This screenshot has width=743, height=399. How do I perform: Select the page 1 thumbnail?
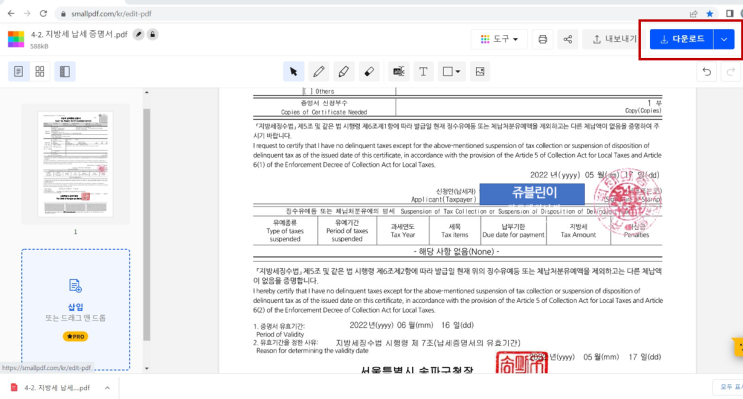[x=75, y=164]
